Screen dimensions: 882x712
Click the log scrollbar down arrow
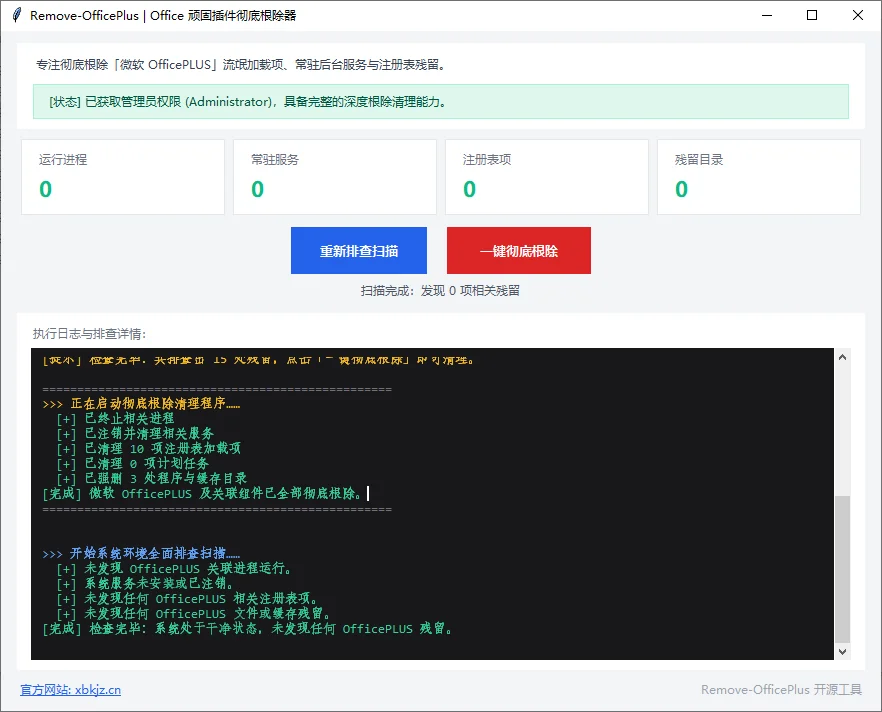[842, 652]
